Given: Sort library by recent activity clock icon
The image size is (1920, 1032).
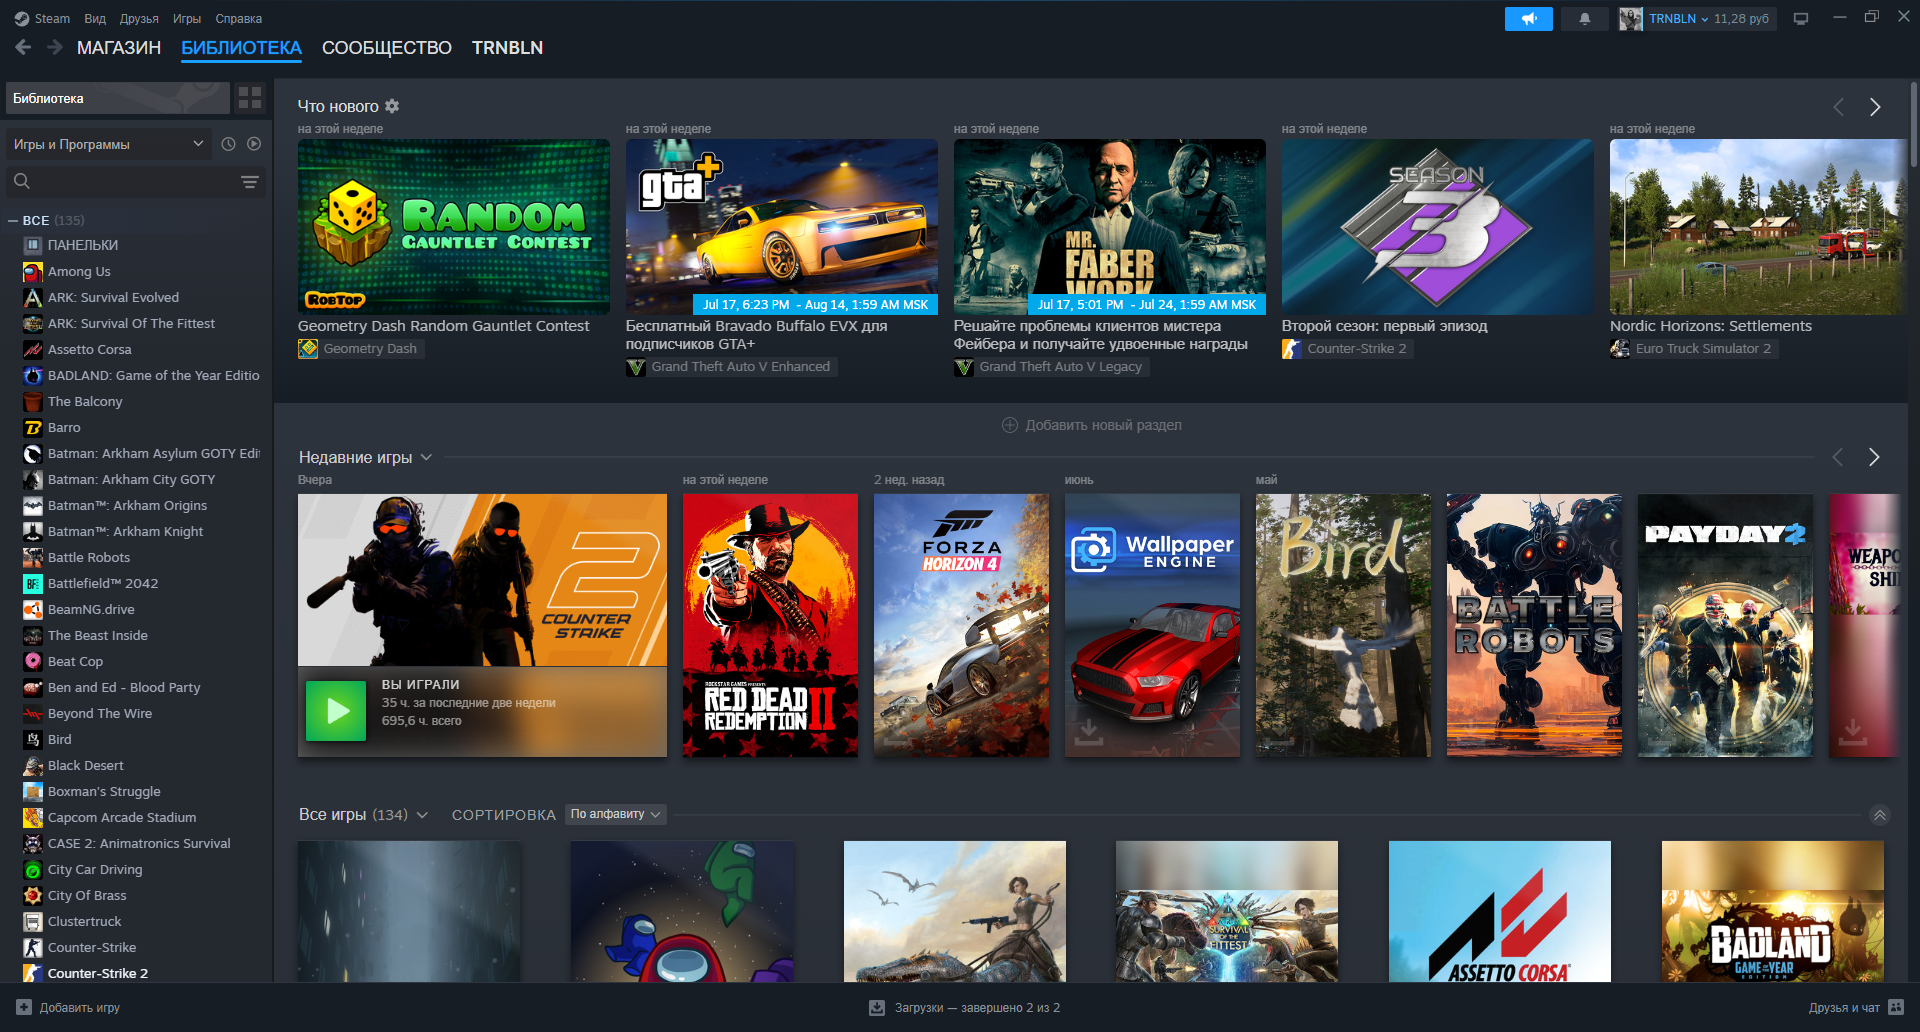Looking at the screenshot, I should pyautogui.click(x=228, y=144).
